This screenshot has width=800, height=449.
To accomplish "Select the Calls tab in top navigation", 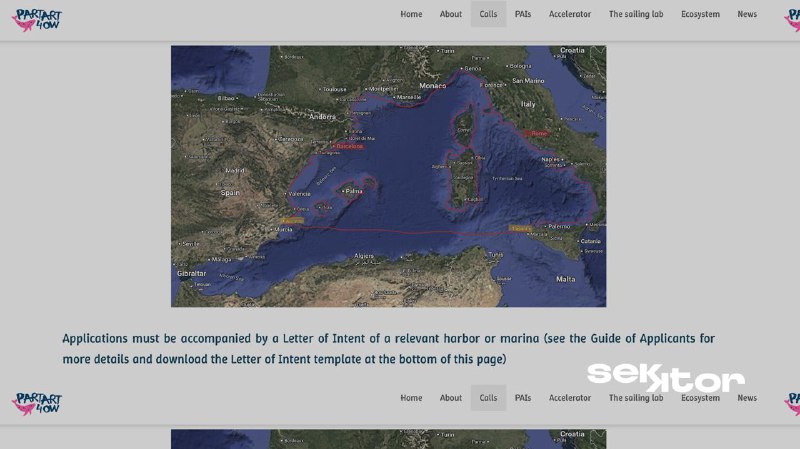I will 488,14.
